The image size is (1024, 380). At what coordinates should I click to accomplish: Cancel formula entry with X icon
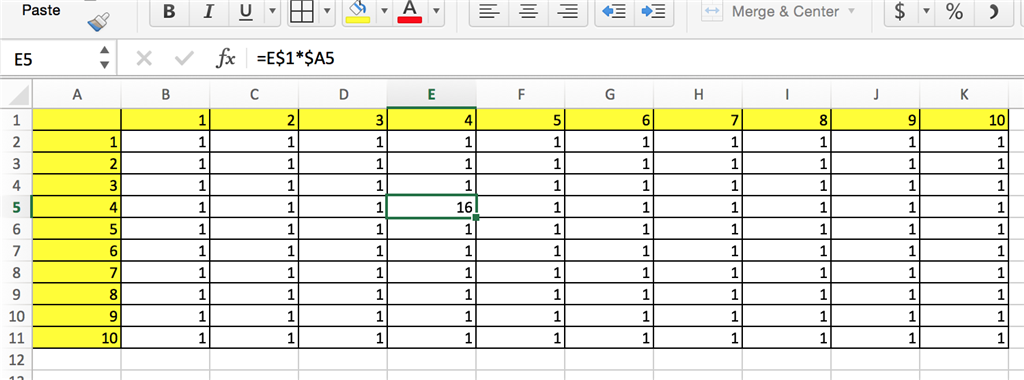(144, 59)
